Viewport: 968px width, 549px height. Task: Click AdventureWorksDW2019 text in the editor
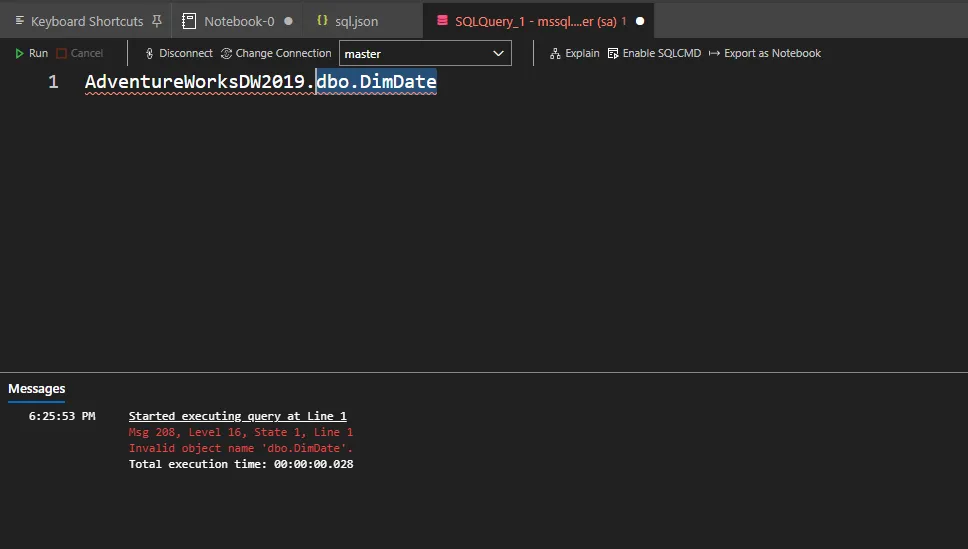pos(194,82)
